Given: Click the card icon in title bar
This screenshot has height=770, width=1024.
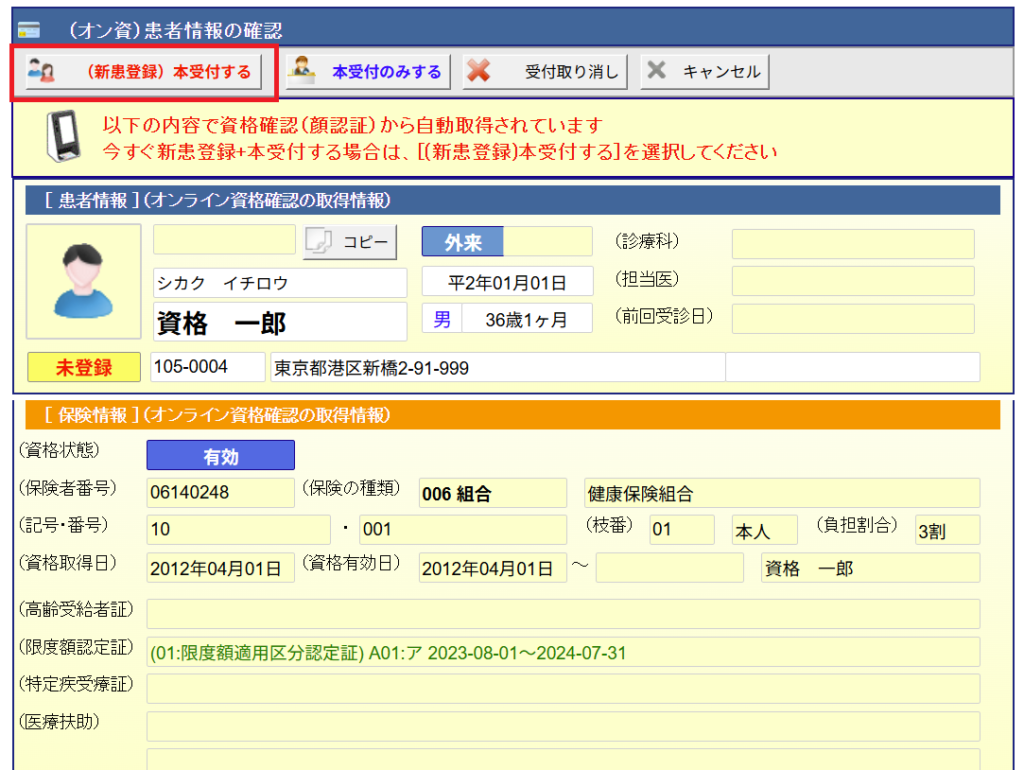Looking at the screenshot, I should pos(29,29).
